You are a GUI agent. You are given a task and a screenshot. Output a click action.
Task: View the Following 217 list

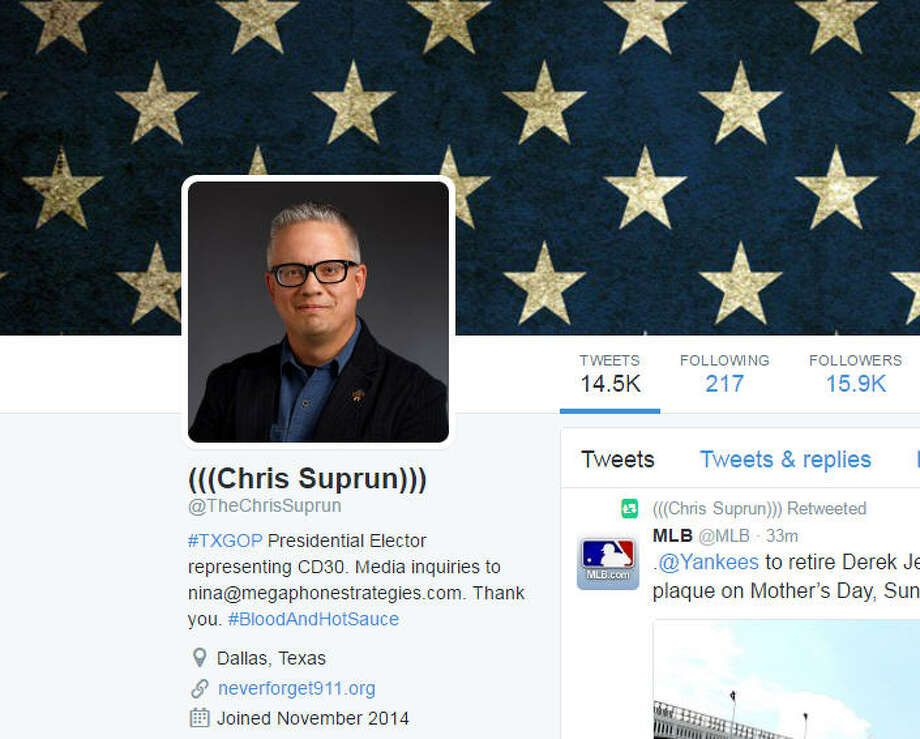tap(725, 375)
